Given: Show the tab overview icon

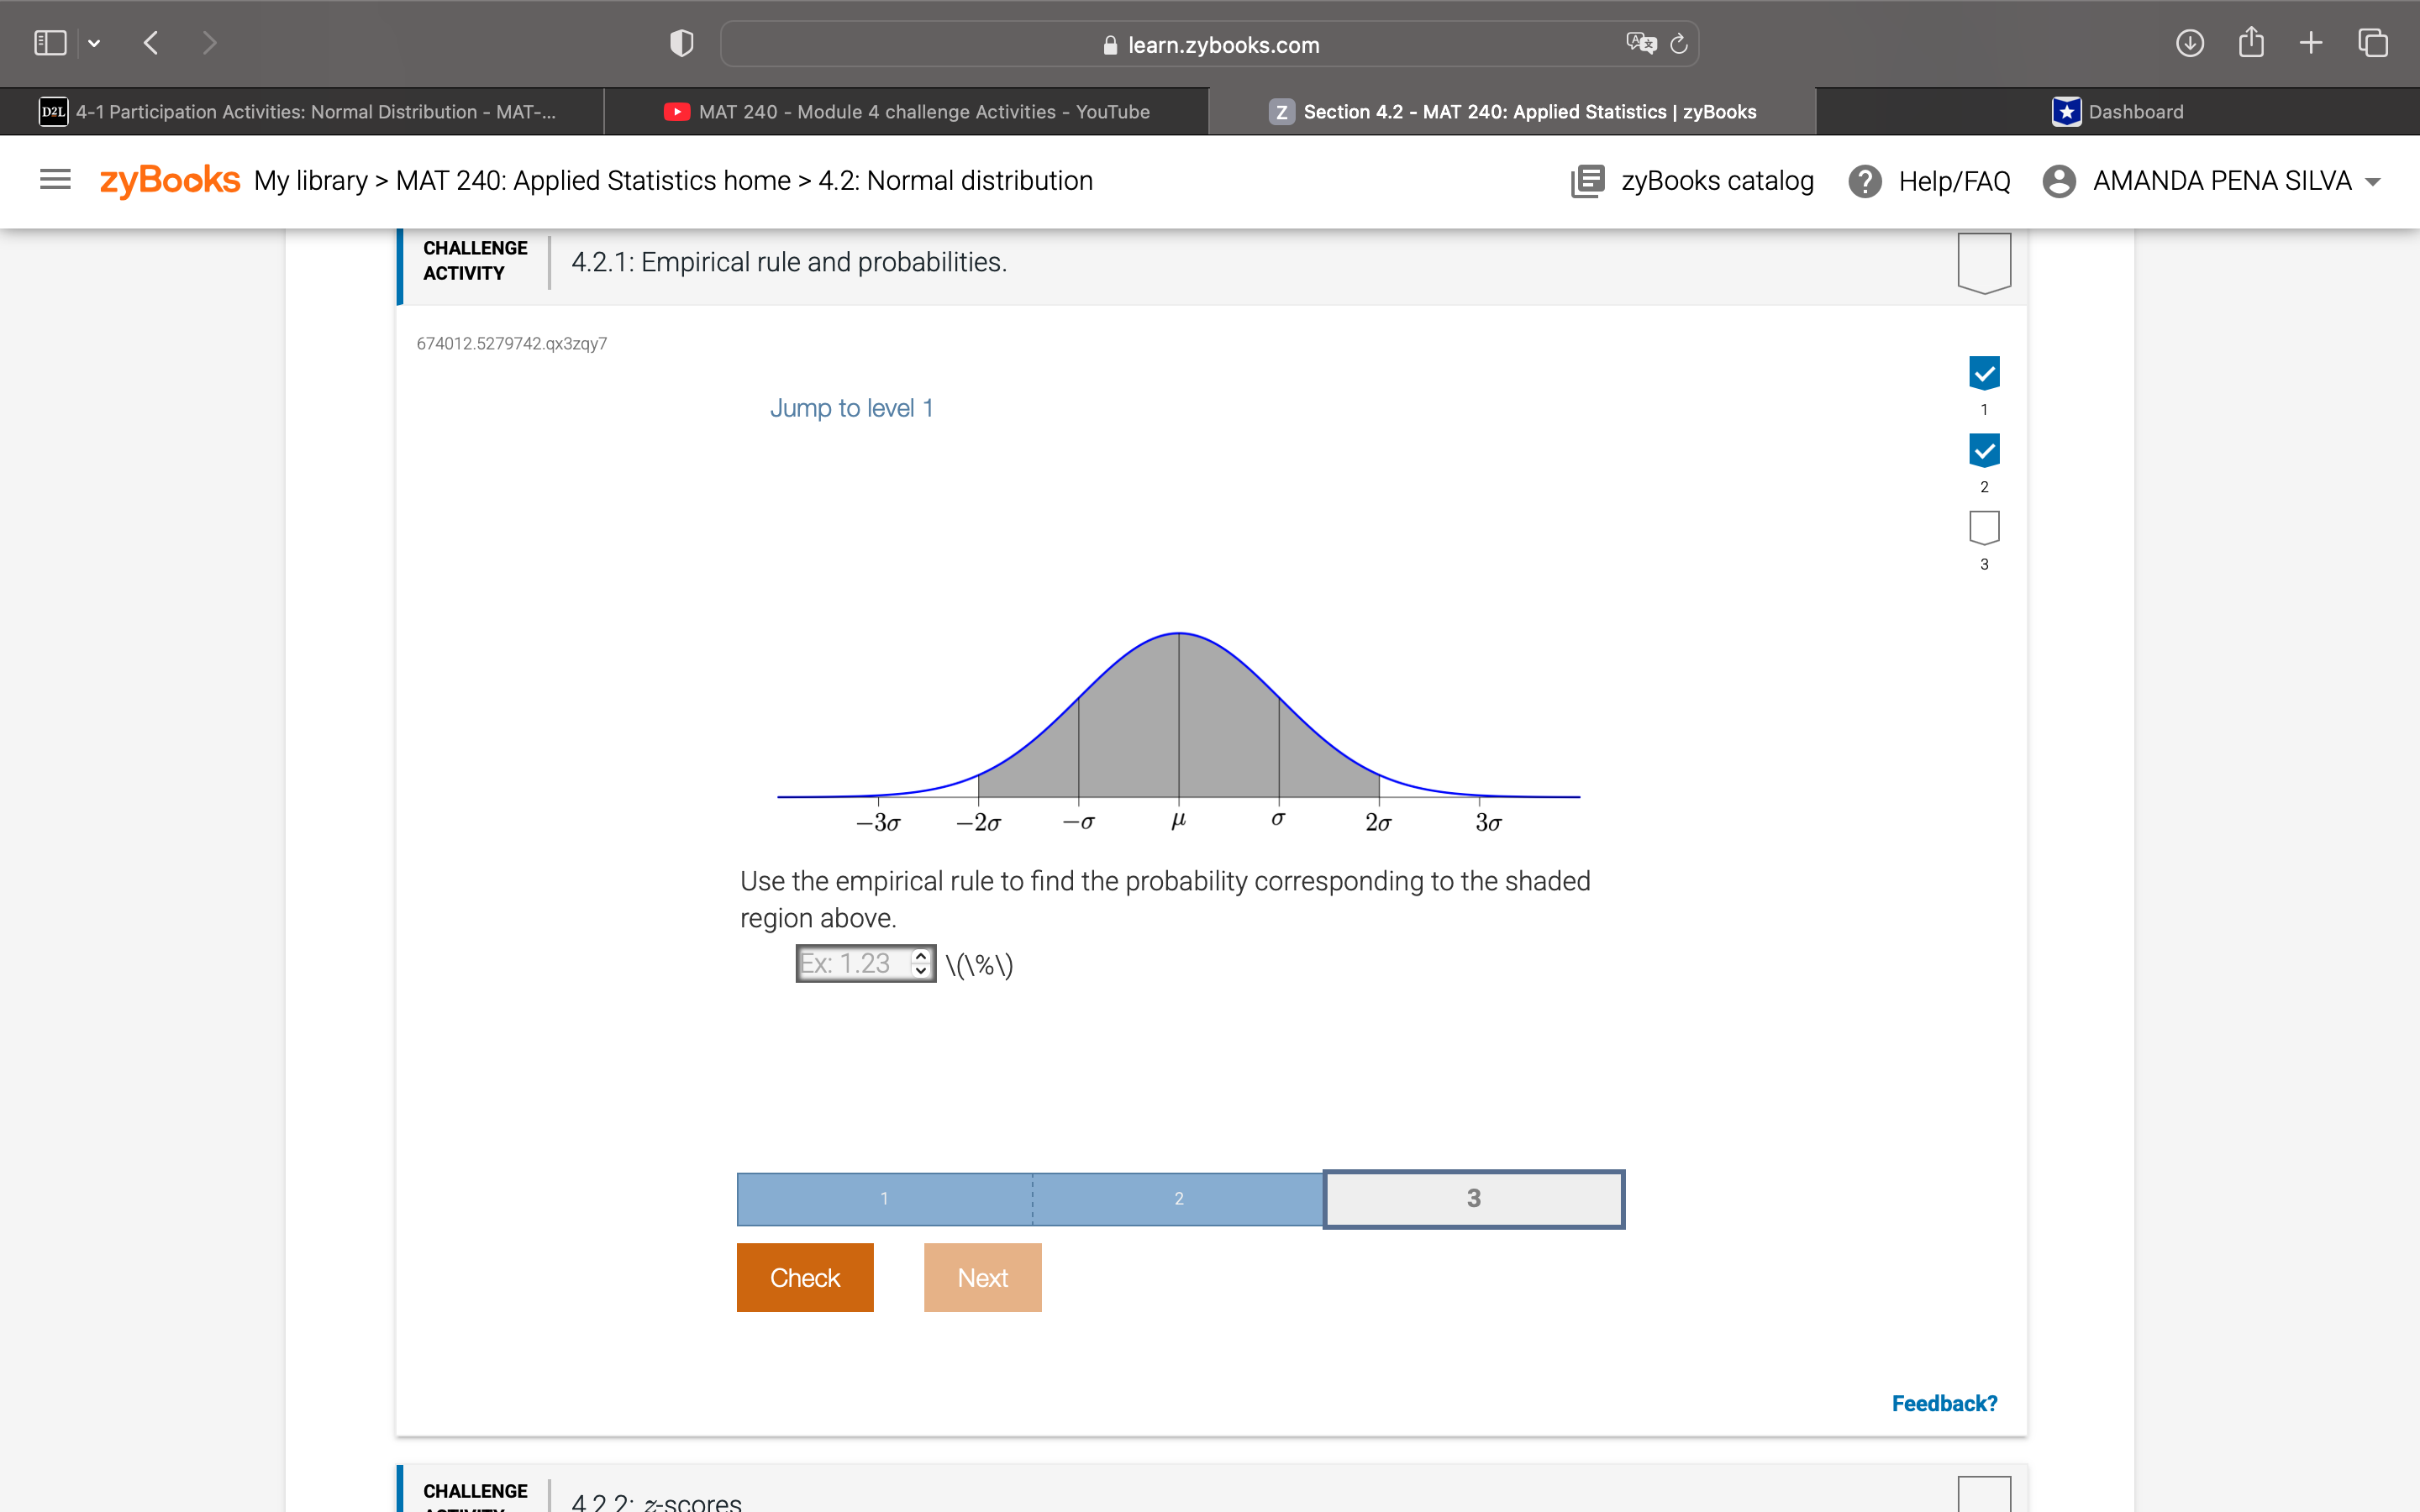Looking at the screenshot, I should 2371,43.
